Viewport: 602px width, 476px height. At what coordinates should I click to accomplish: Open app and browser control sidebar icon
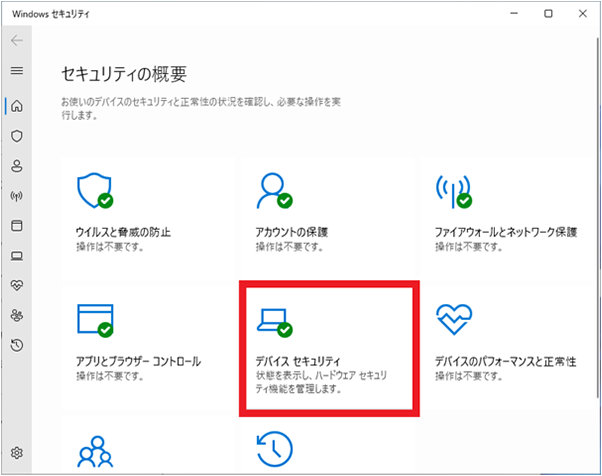tap(17, 225)
